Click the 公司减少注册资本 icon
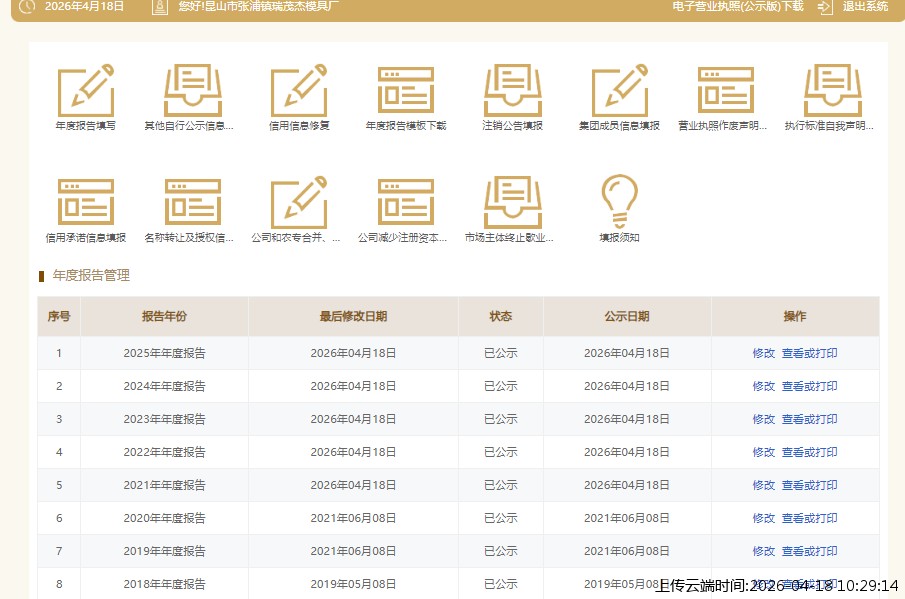The image size is (905, 599). [405, 204]
